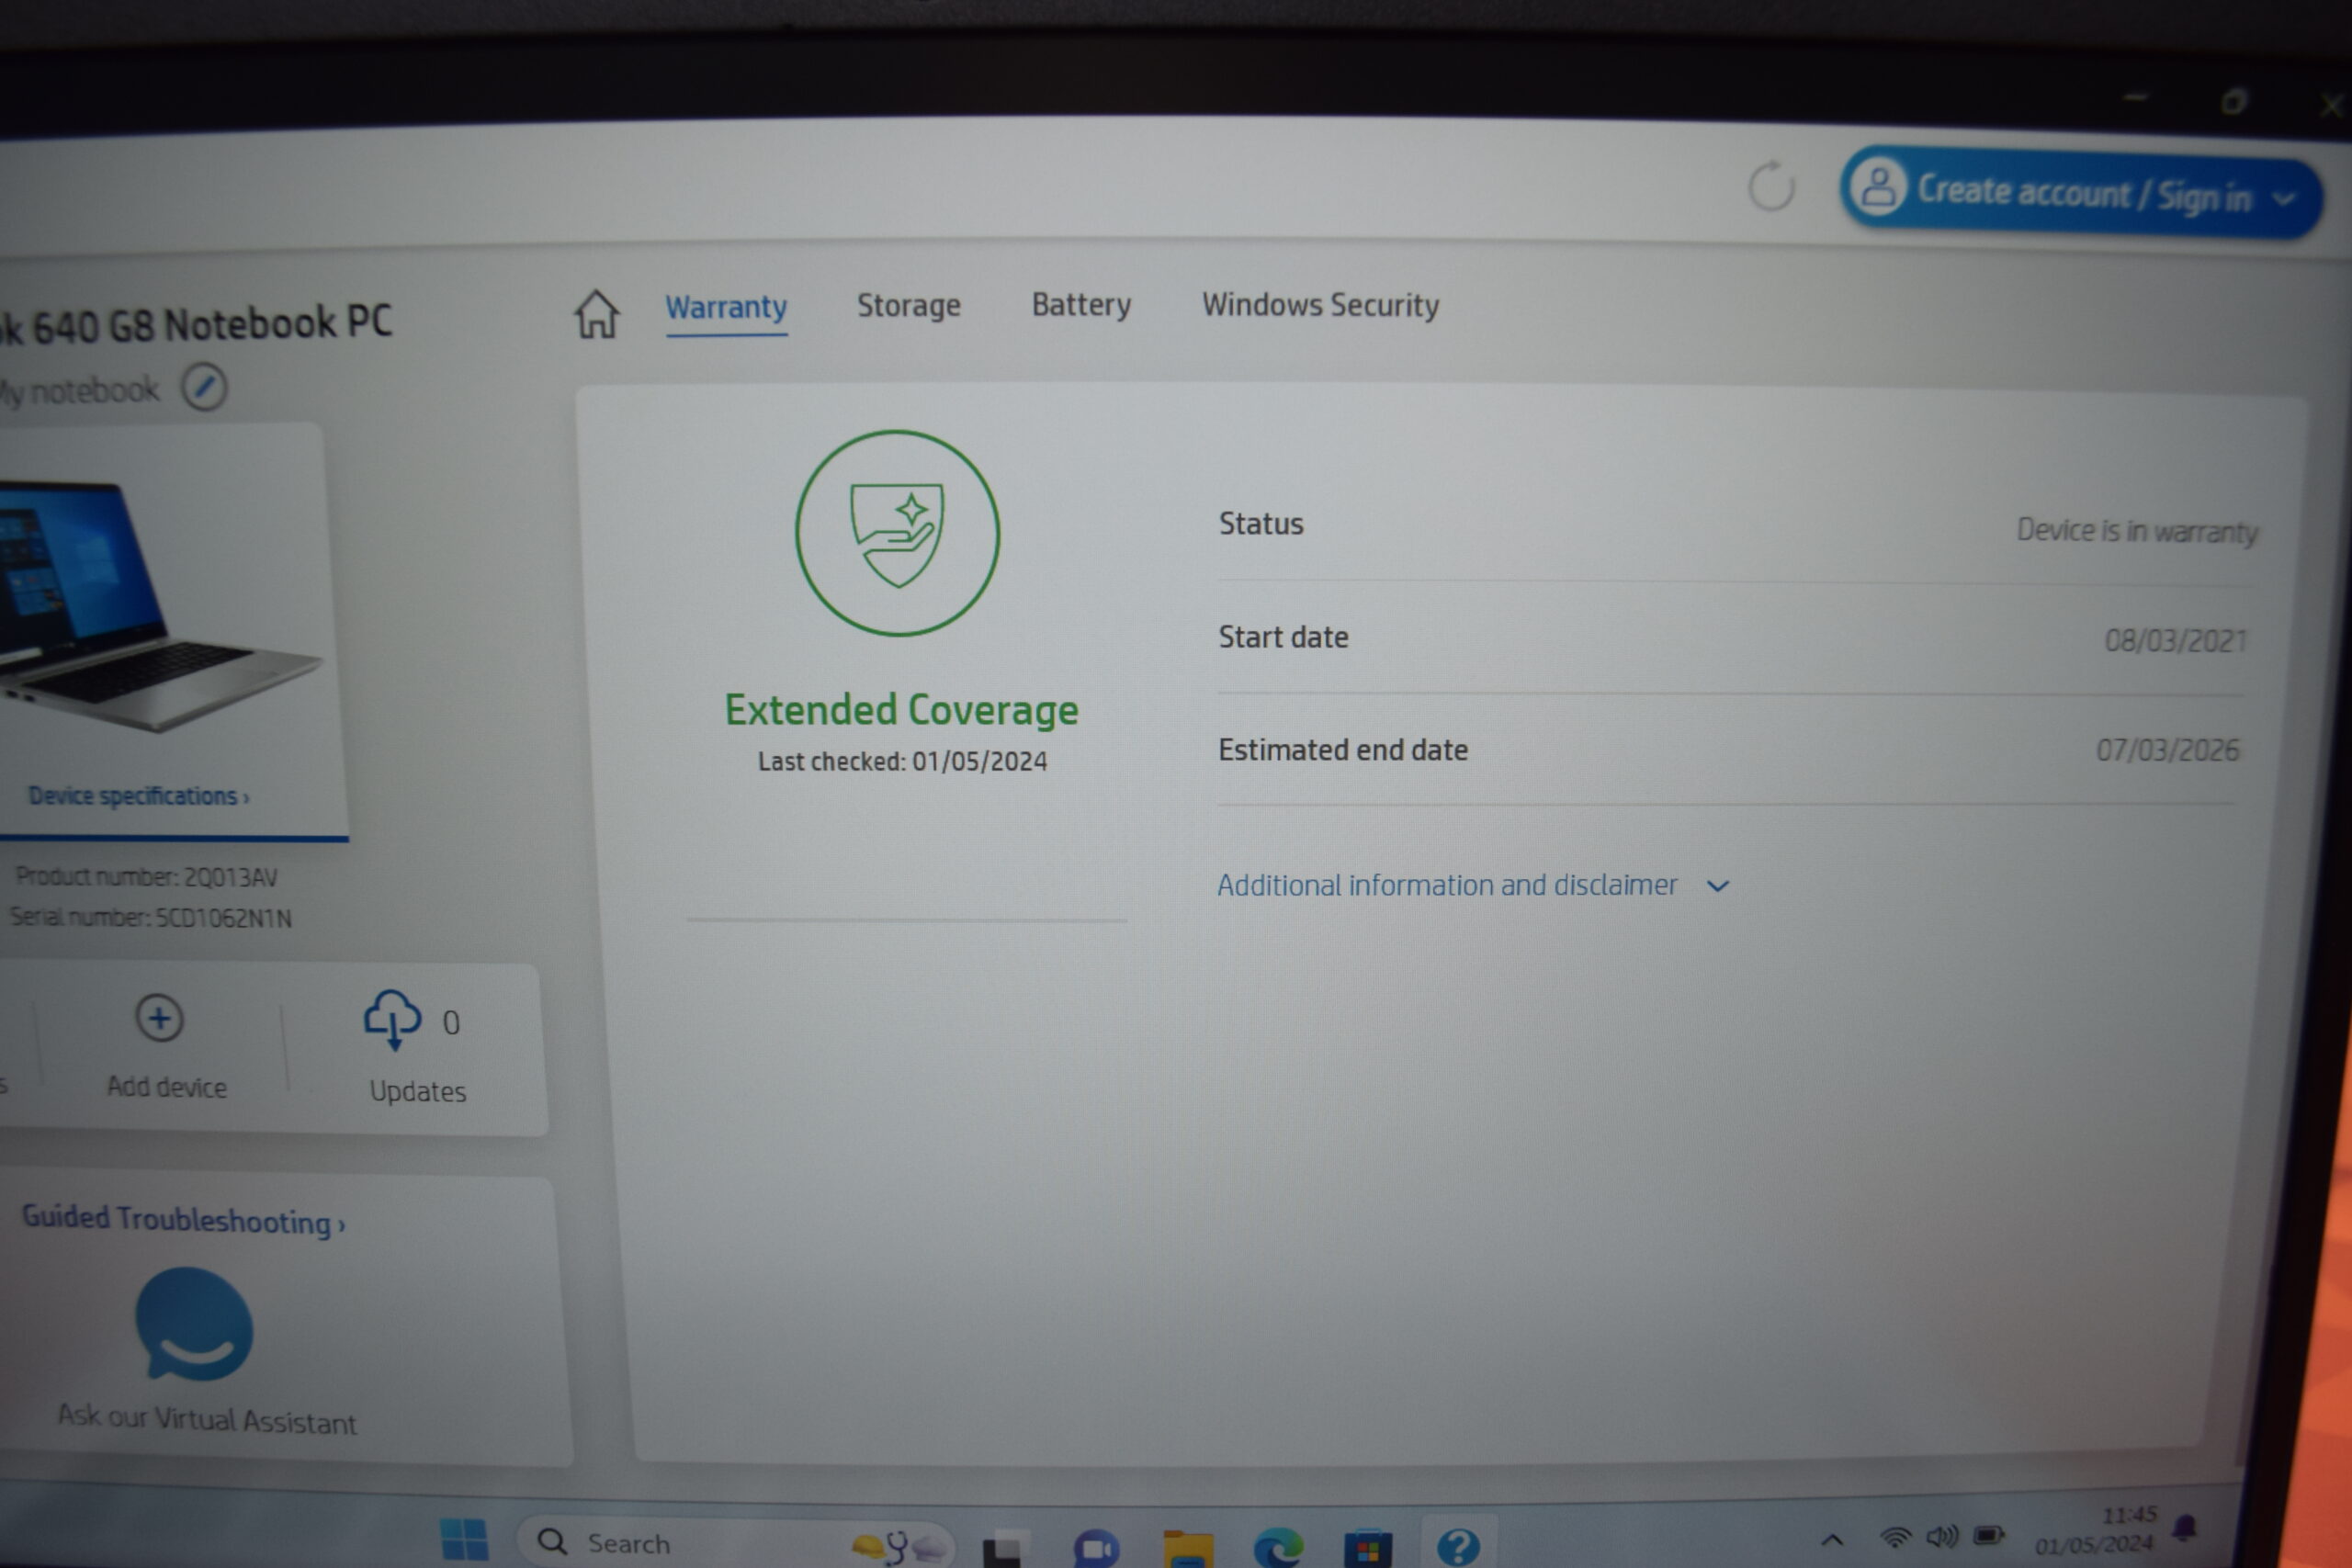Image resolution: width=2352 pixels, height=1568 pixels.
Task: Click the 640 G8 Notebook PC title
Action: click(195, 324)
